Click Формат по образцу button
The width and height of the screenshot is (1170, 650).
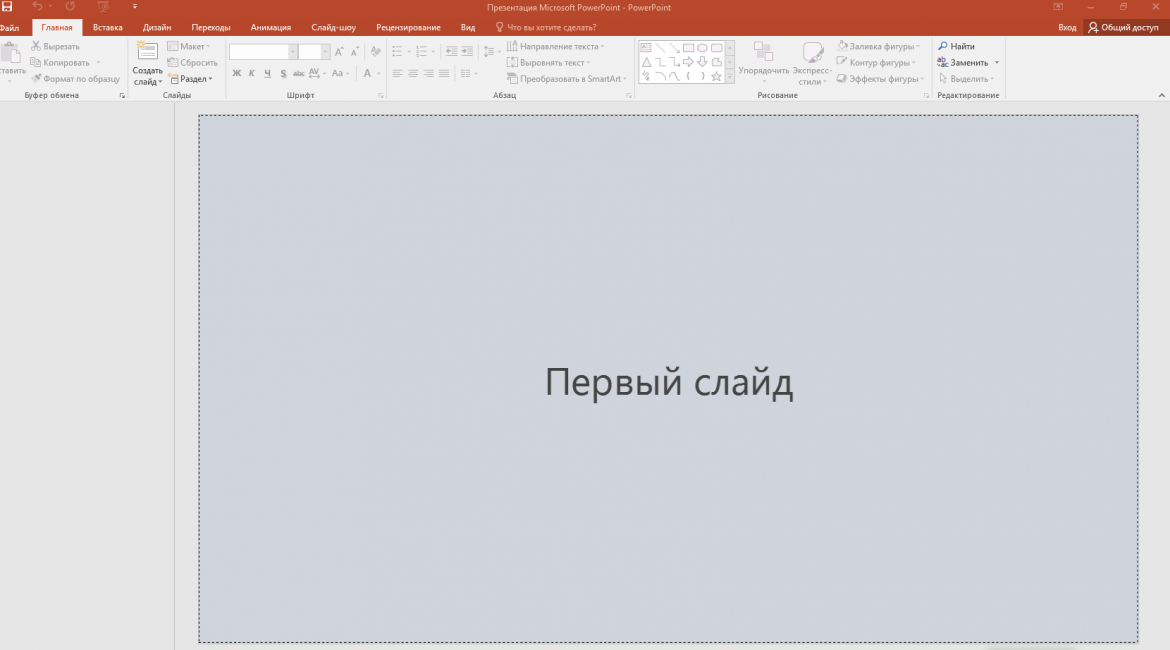[x=75, y=78]
